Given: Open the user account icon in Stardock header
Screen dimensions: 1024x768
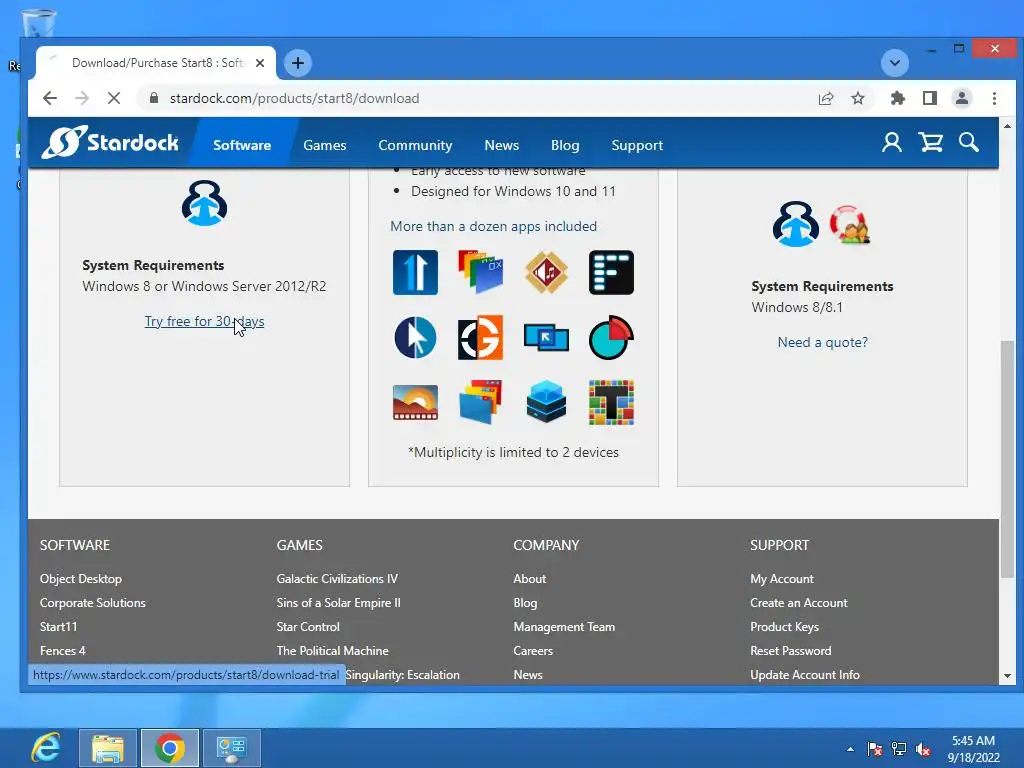Looking at the screenshot, I should (891, 142).
